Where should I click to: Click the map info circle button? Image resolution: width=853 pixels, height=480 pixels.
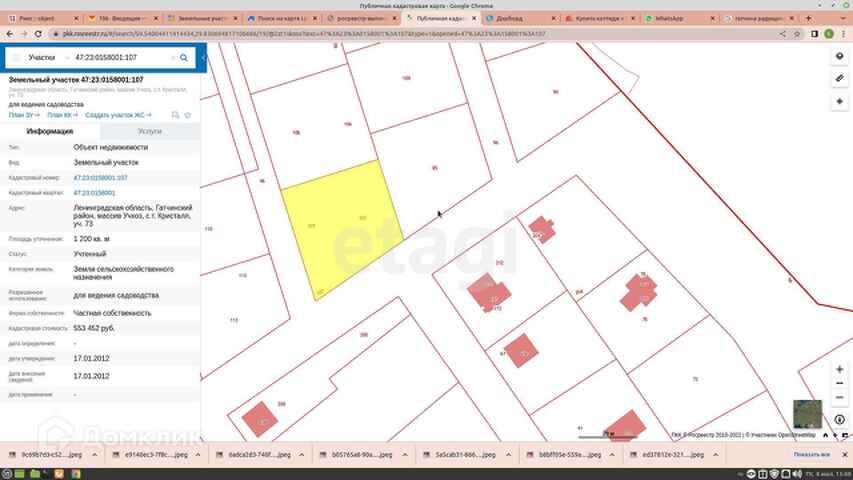[839, 420]
